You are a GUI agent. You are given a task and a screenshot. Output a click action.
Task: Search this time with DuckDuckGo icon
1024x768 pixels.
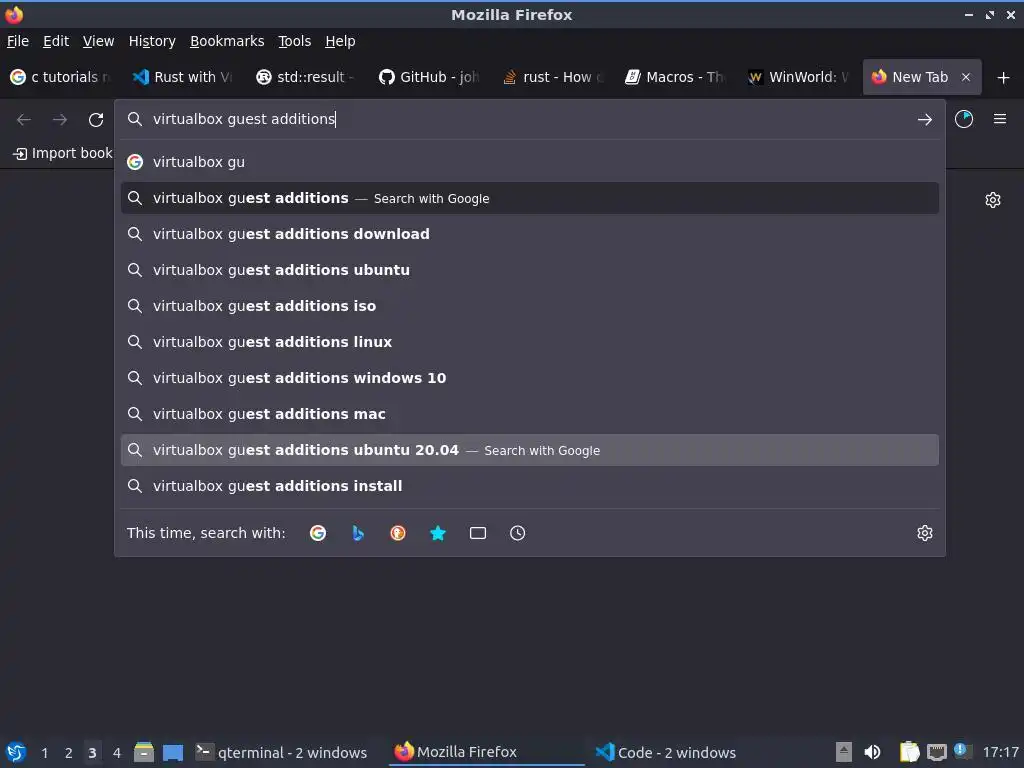coord(398,533)
